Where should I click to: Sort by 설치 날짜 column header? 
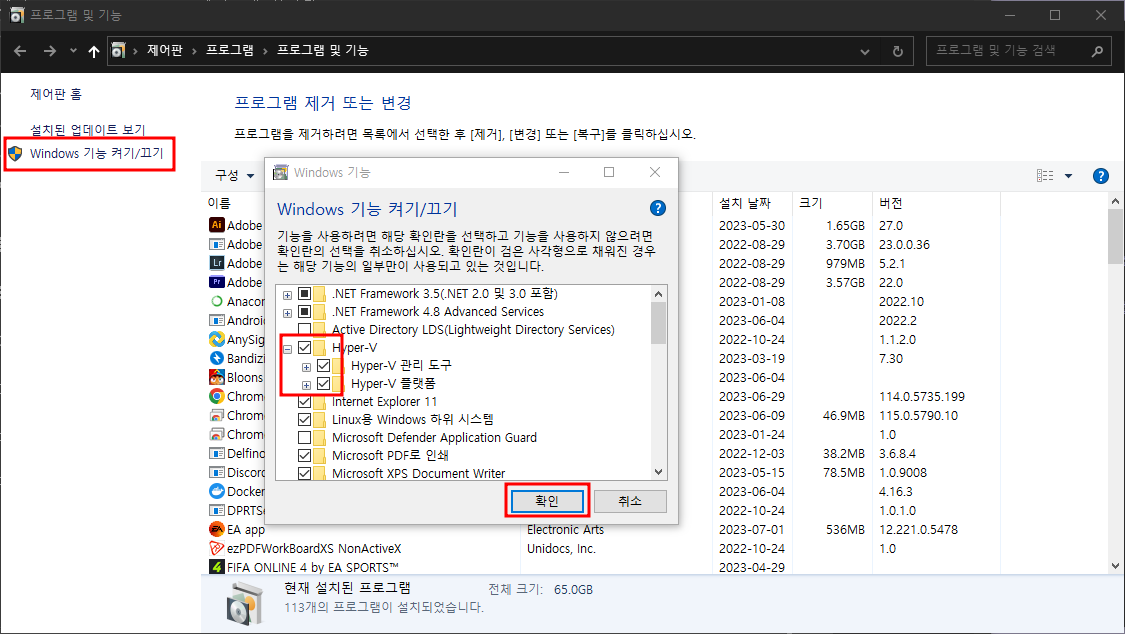[745, 203]
